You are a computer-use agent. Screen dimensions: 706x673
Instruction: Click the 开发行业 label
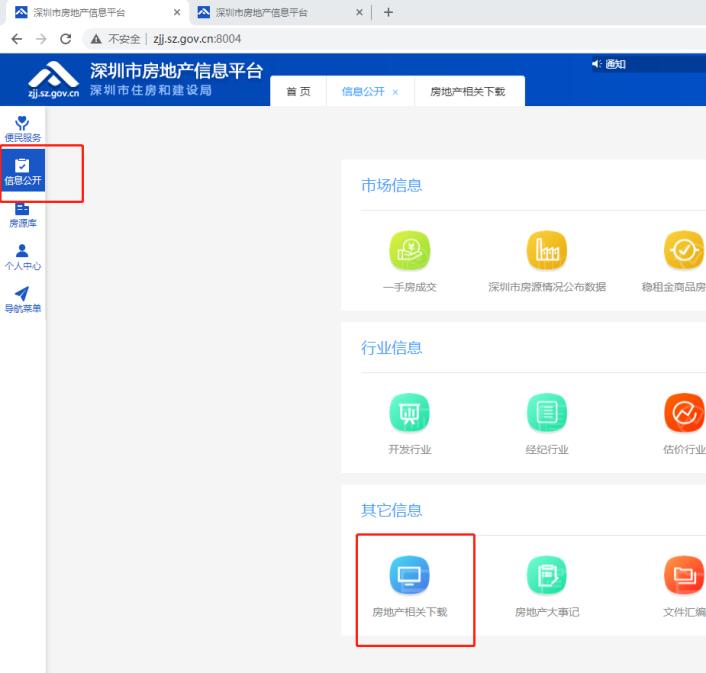point(410,449)
